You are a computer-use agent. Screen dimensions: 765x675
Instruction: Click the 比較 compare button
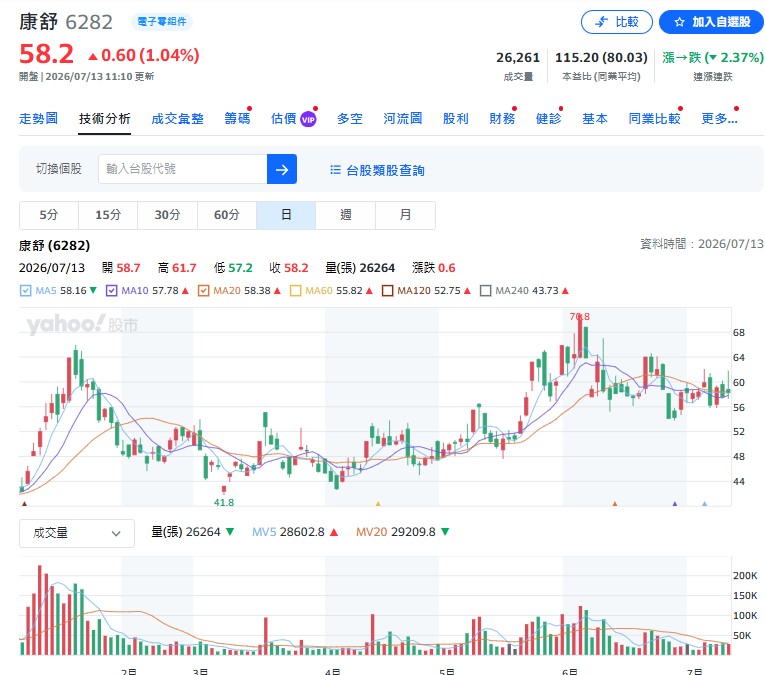[x=616, y=22]
